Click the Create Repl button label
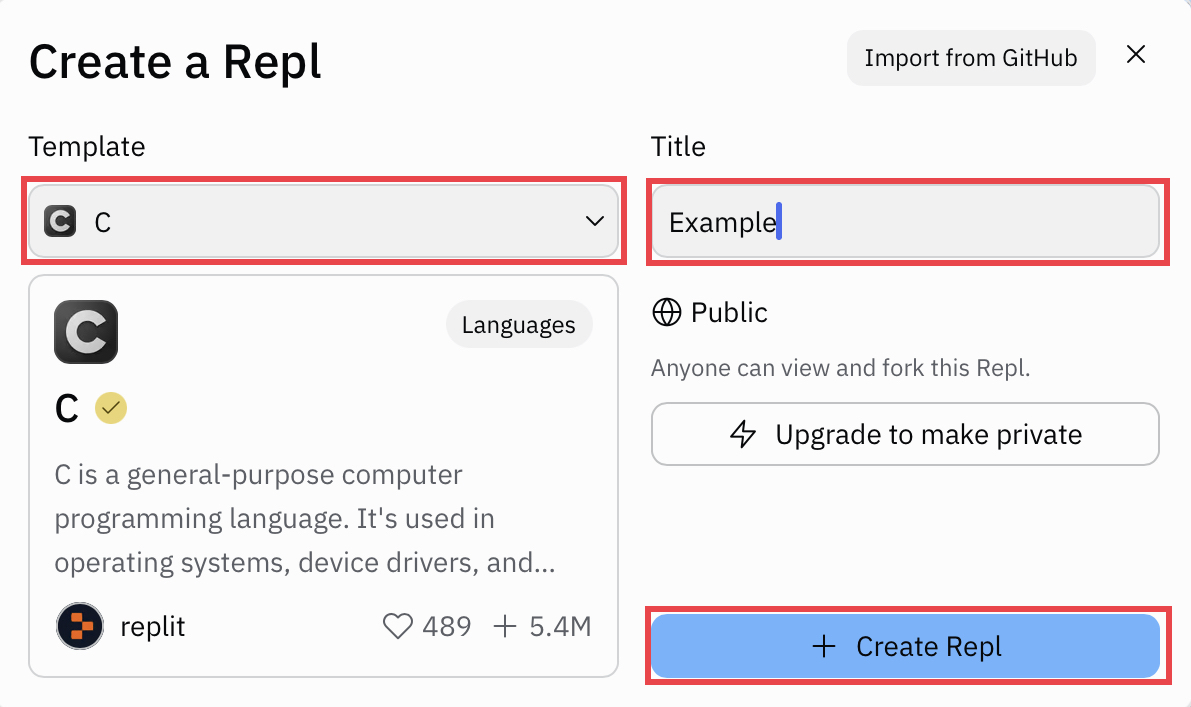Image resolution: width=1191 pixels, height=707 pixels. pos(928,647)
